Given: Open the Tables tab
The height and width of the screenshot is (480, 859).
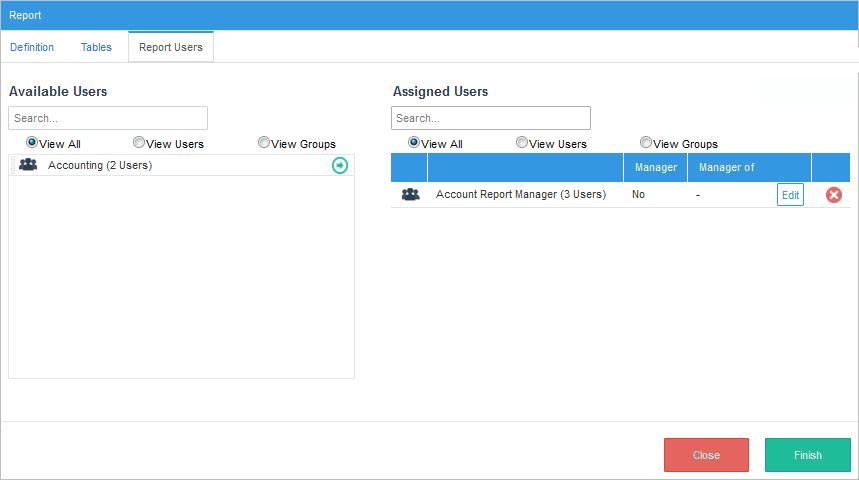Looking at the screenshot, I should click(96, 47).
